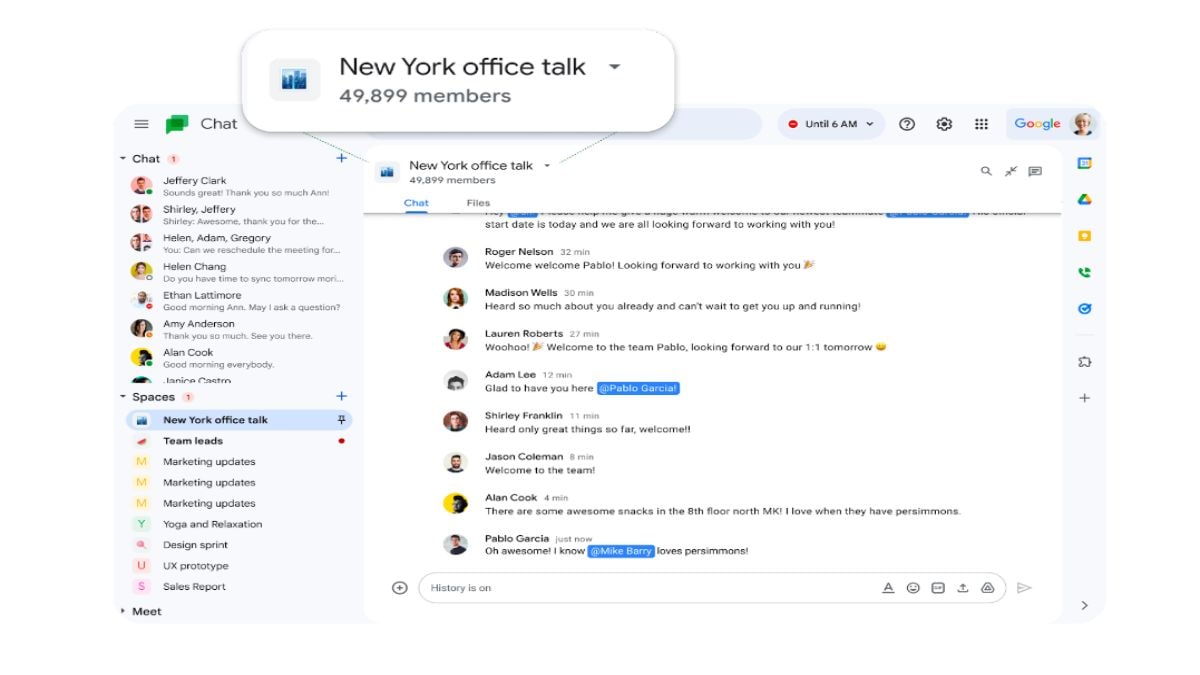Open the add-ons puzzle piece icon
The height and width of the screenshot is (675, 1200).
click(1084, 361)
